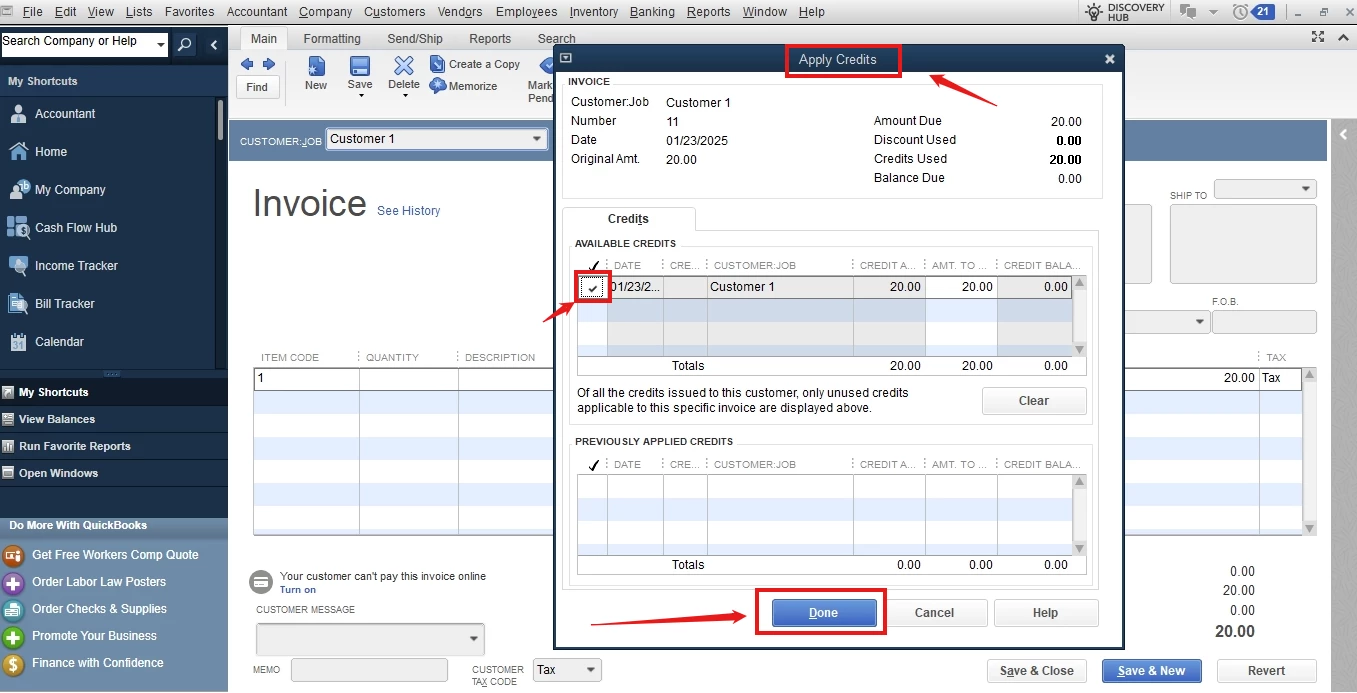This screenshot has width=1357, height=693.
Task: Expand the right side panel arrow
Action: [1343, 135]
